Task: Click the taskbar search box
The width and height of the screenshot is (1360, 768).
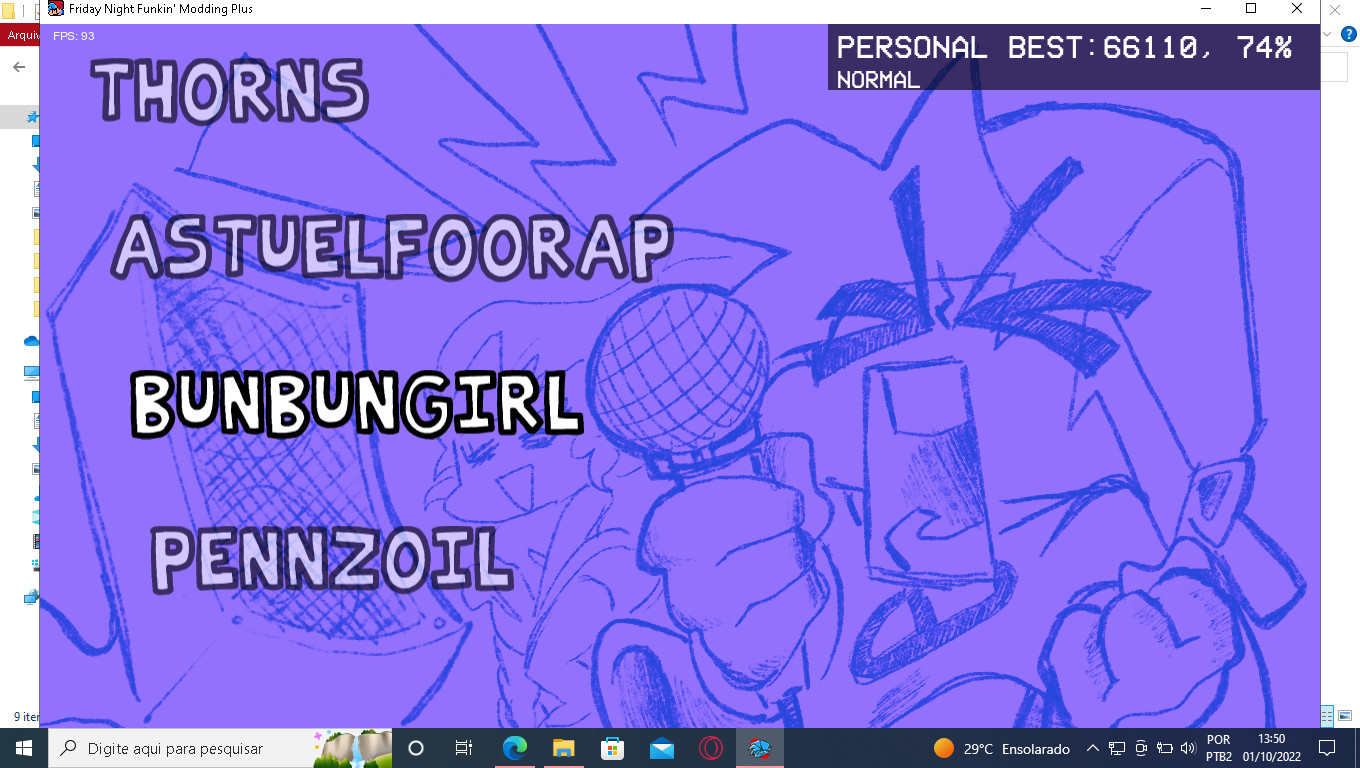Action: point(221,748)
